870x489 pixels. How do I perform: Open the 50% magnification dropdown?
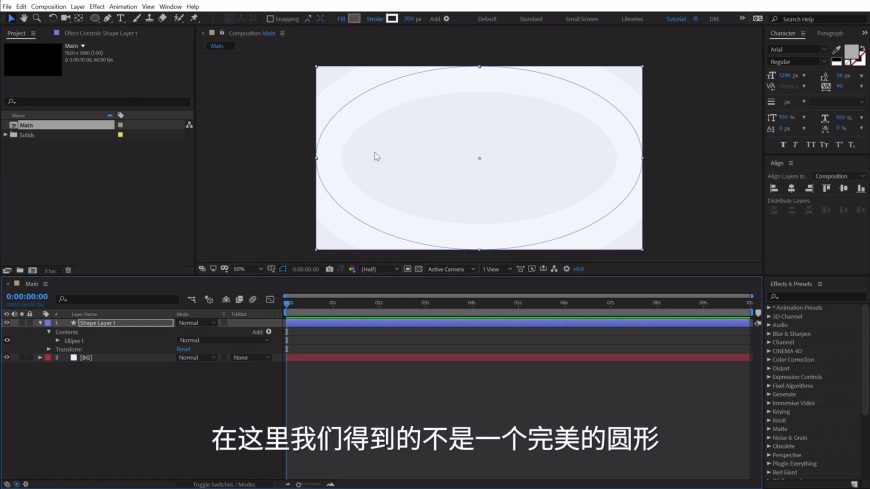pyautogui.click(x=248, y=269)
